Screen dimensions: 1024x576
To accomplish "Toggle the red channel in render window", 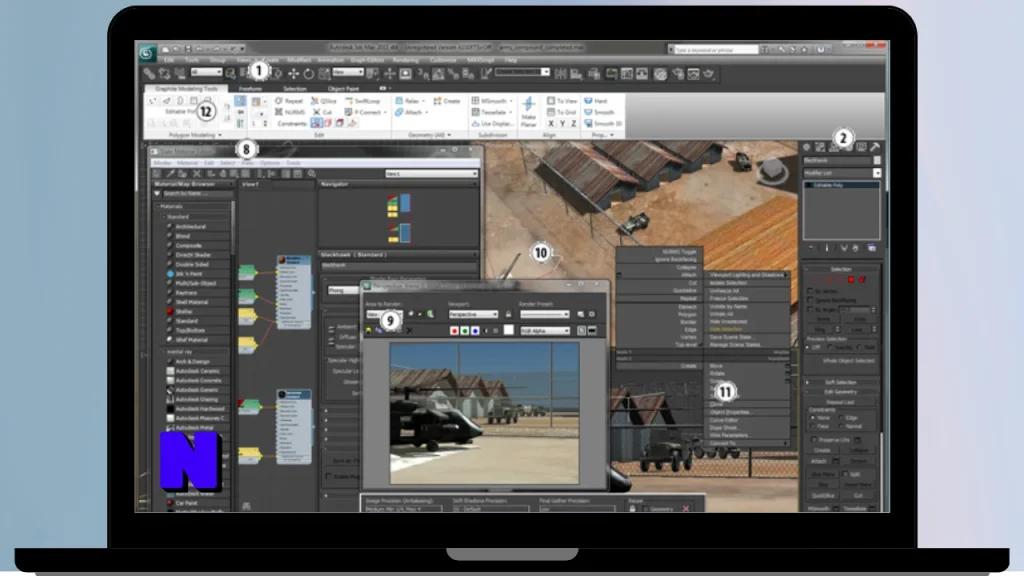I will (454, 331).
